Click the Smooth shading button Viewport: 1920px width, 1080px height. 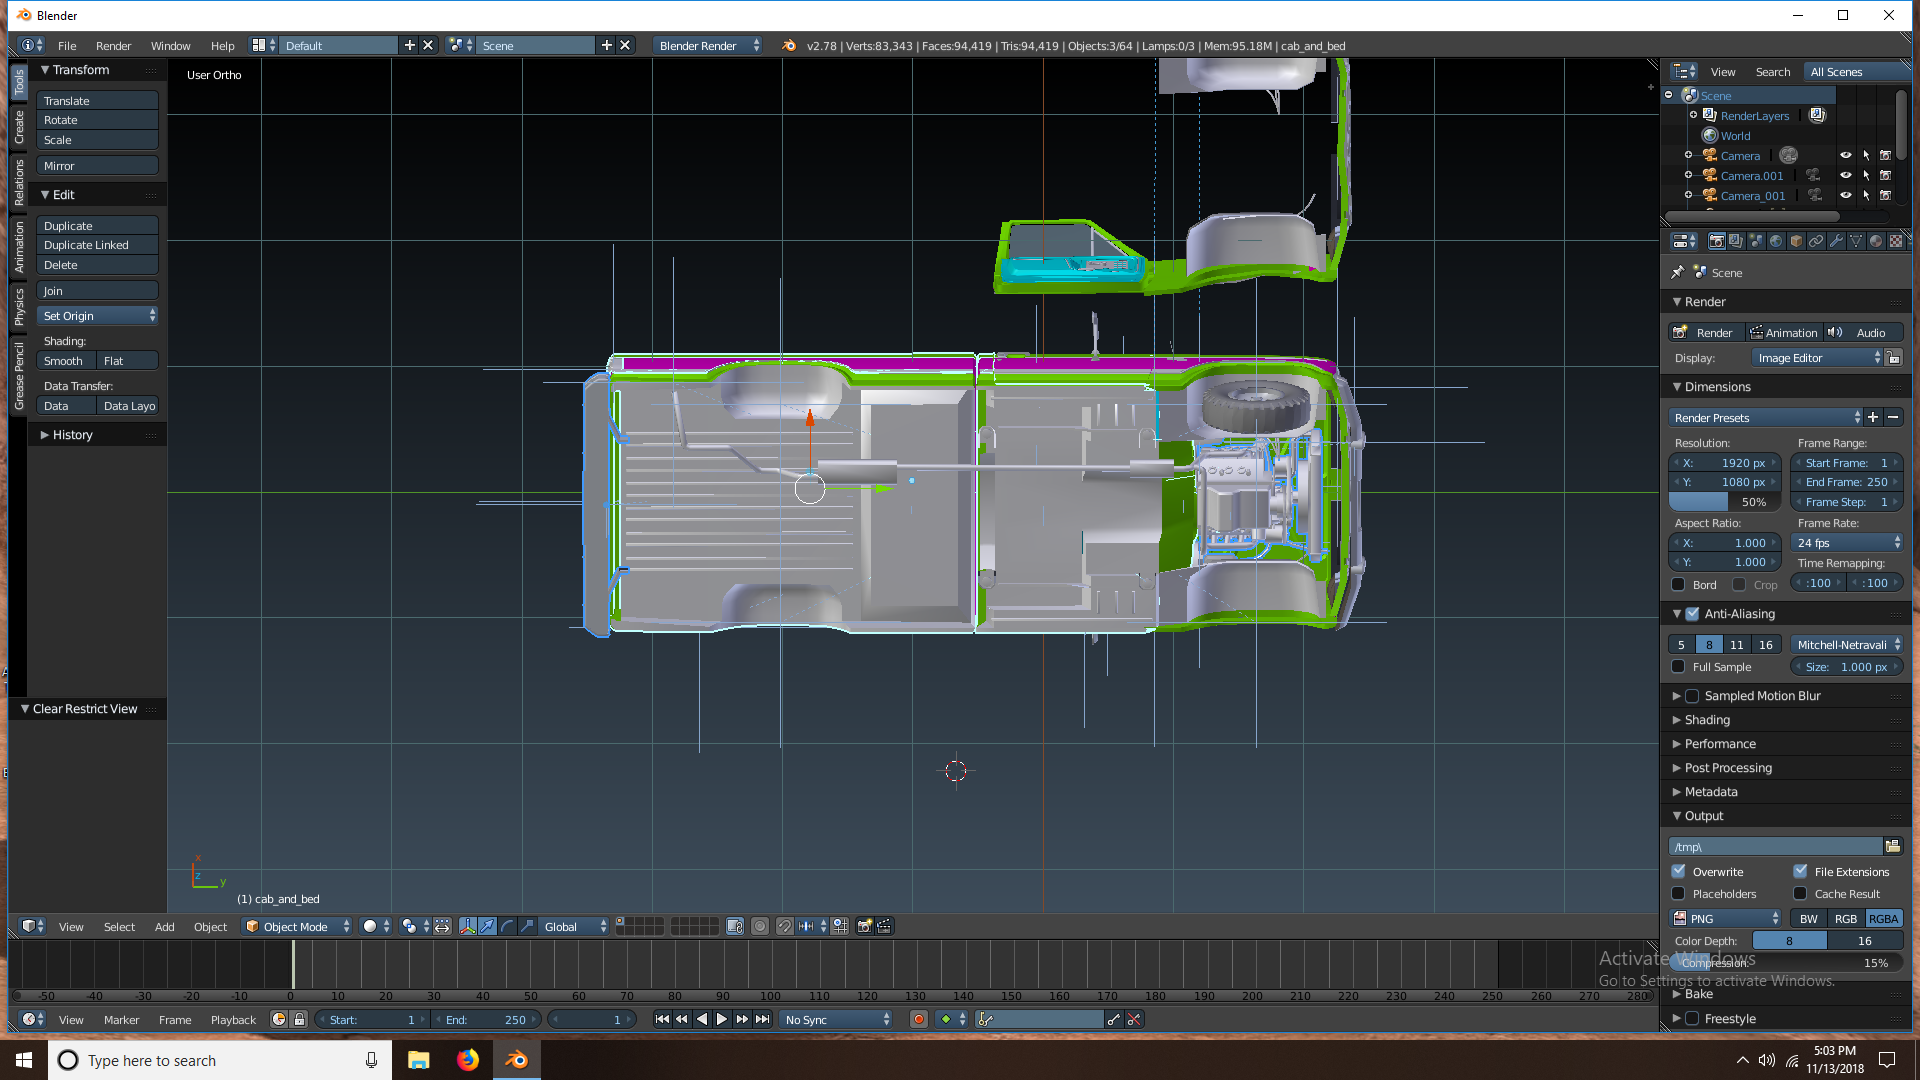tap(64, 361)
